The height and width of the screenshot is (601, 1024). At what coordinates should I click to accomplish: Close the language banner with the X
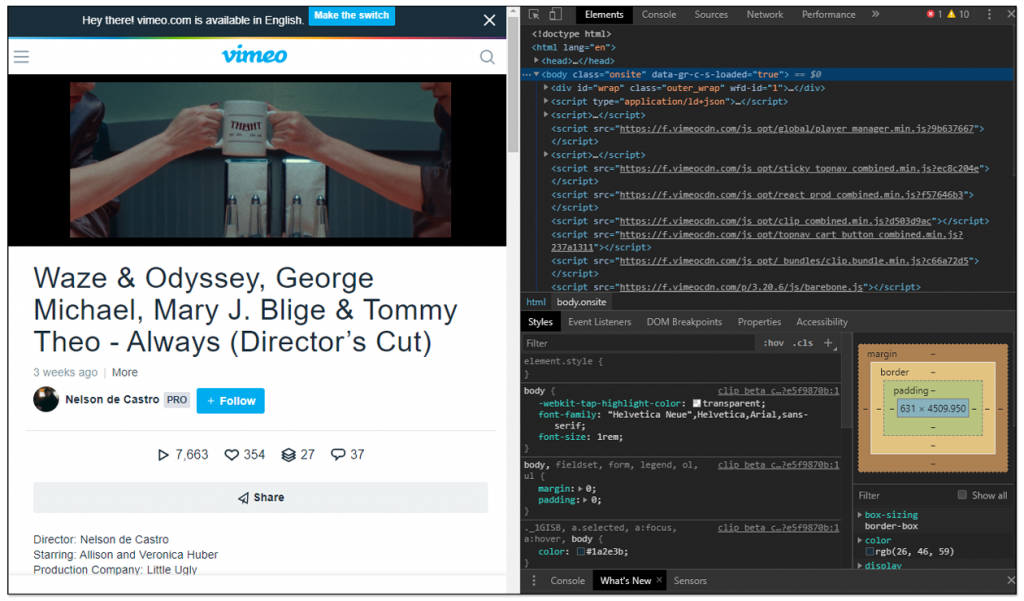click(x=489, y=20)
